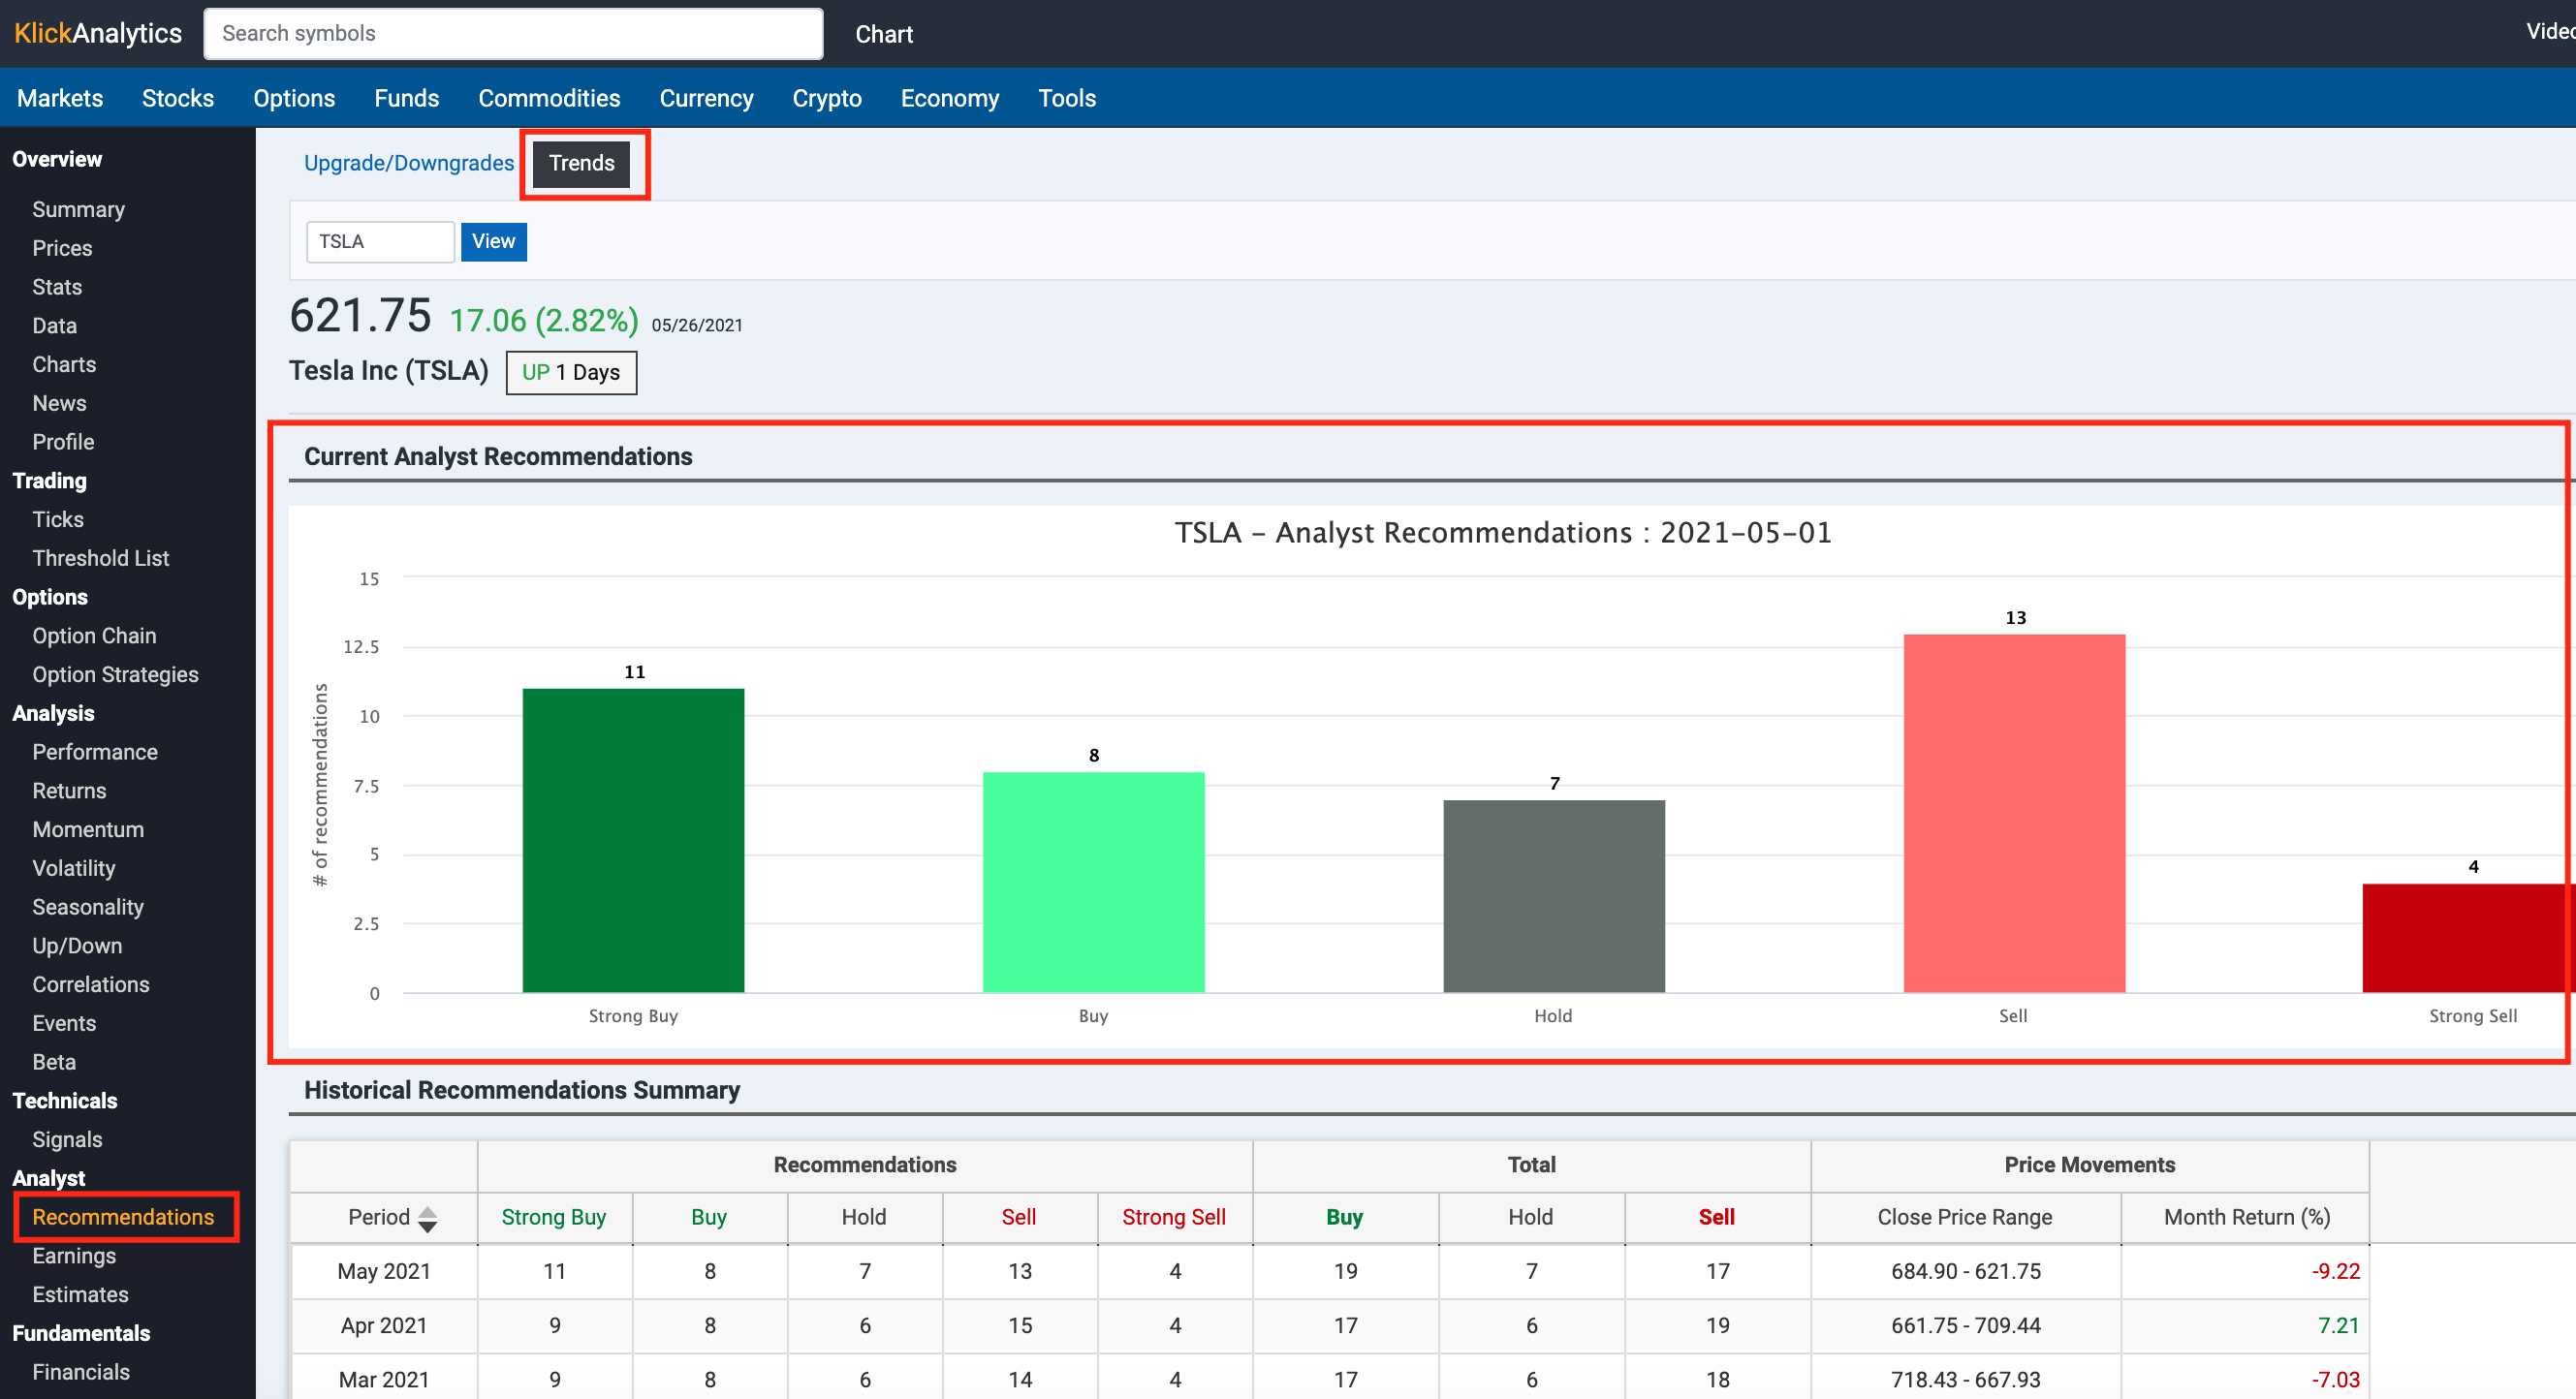Screen dimensions: 2576x1399
Task: Click the Close Price Range column header
Action: click(1964, 1217)
